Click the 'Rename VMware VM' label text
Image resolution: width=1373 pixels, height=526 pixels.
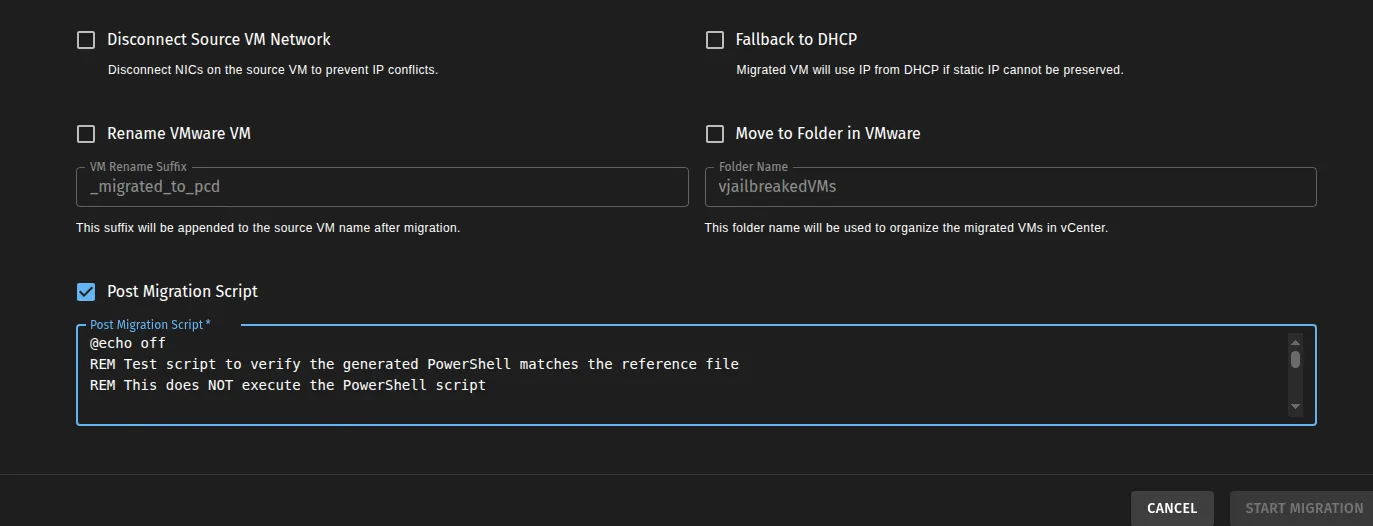click(179, 134)
